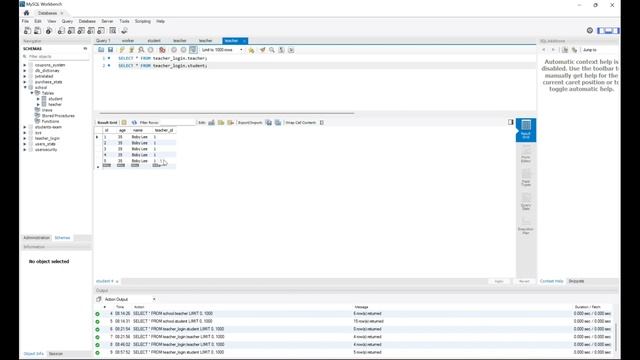This screenshot has width=640, height=360.
Task: Open a new SQL tab icon in main toolbar
Action: click(27, 31)
